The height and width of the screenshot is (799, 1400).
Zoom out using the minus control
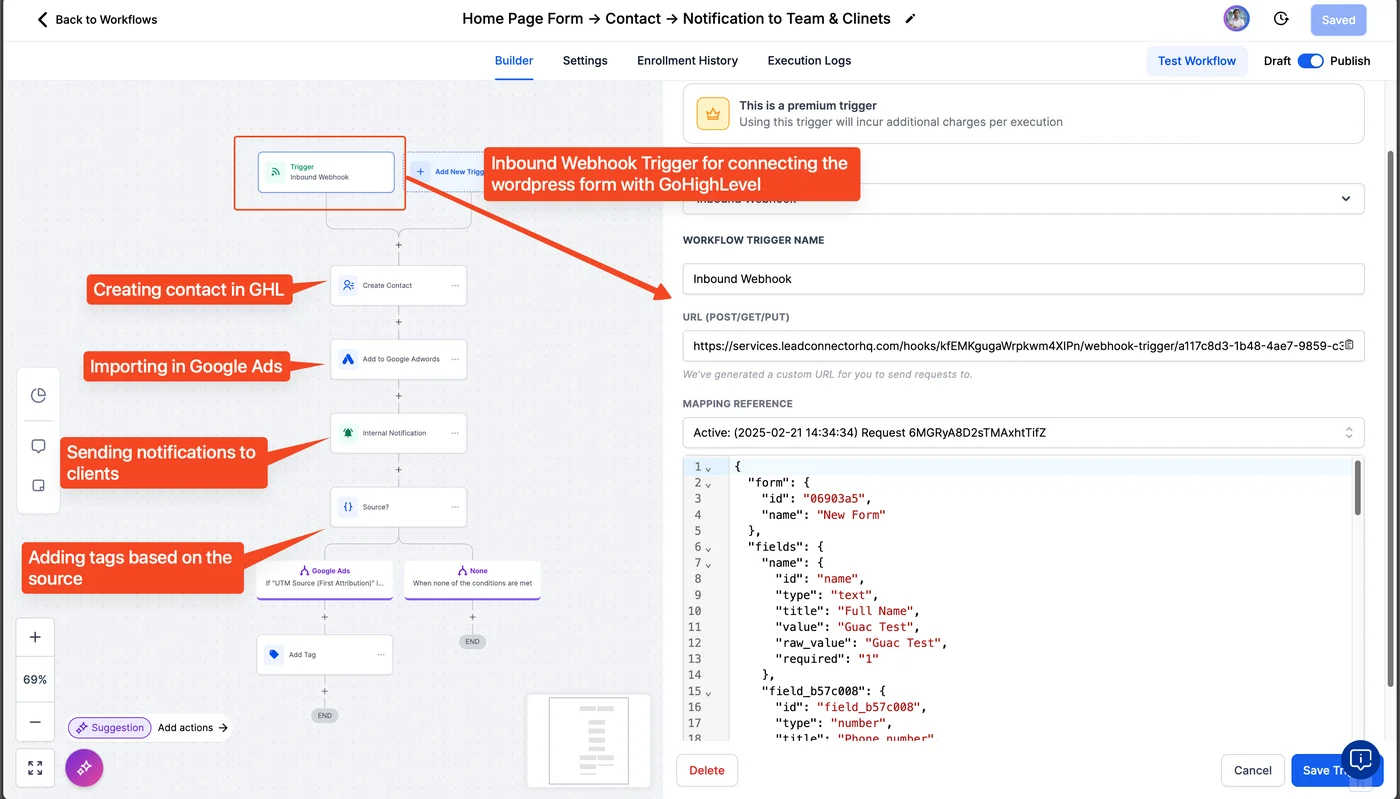pyautogui.click(x=35, y=722)
